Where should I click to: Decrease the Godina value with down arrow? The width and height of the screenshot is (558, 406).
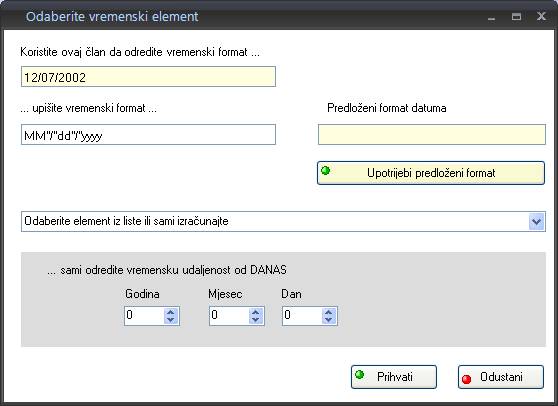coord(171,320)
